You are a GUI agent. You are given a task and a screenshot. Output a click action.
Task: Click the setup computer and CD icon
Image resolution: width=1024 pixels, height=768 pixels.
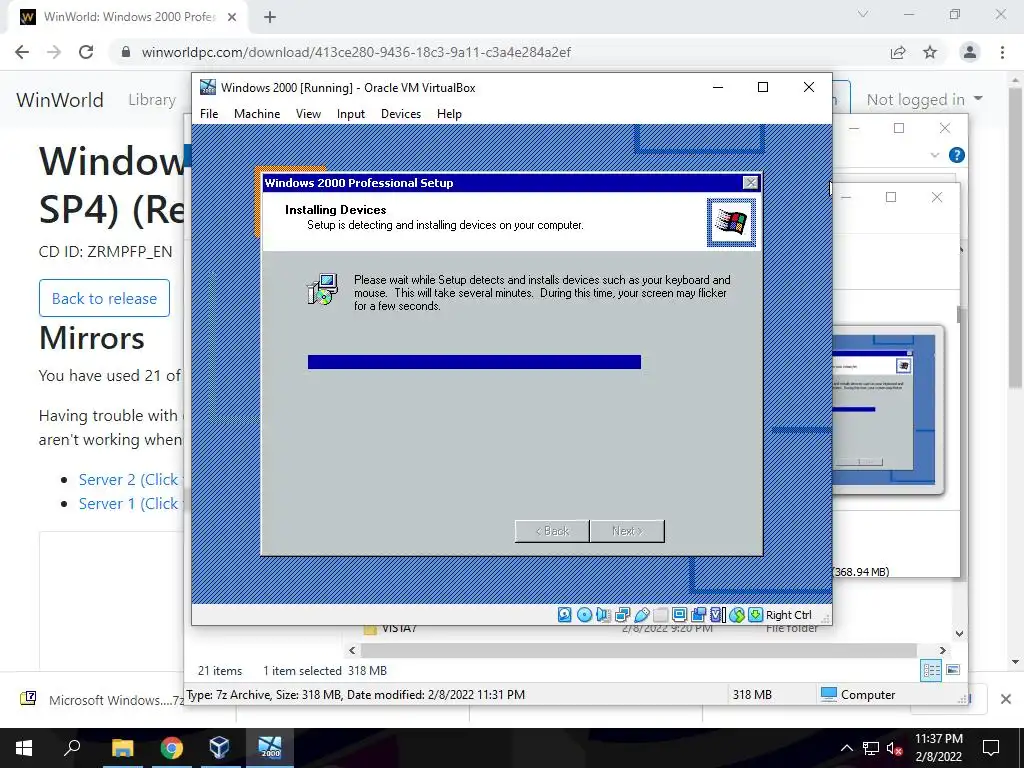(323, 290)
